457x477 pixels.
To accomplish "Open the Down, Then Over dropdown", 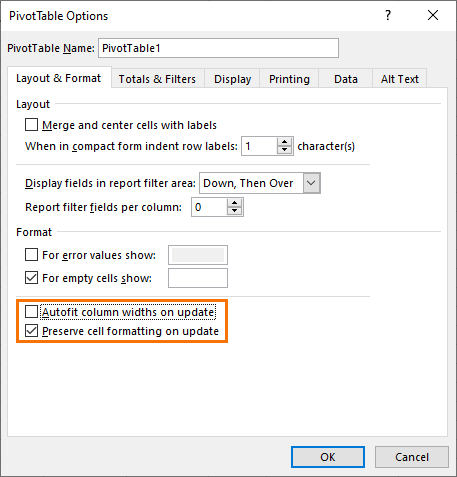I will (312, 183).
